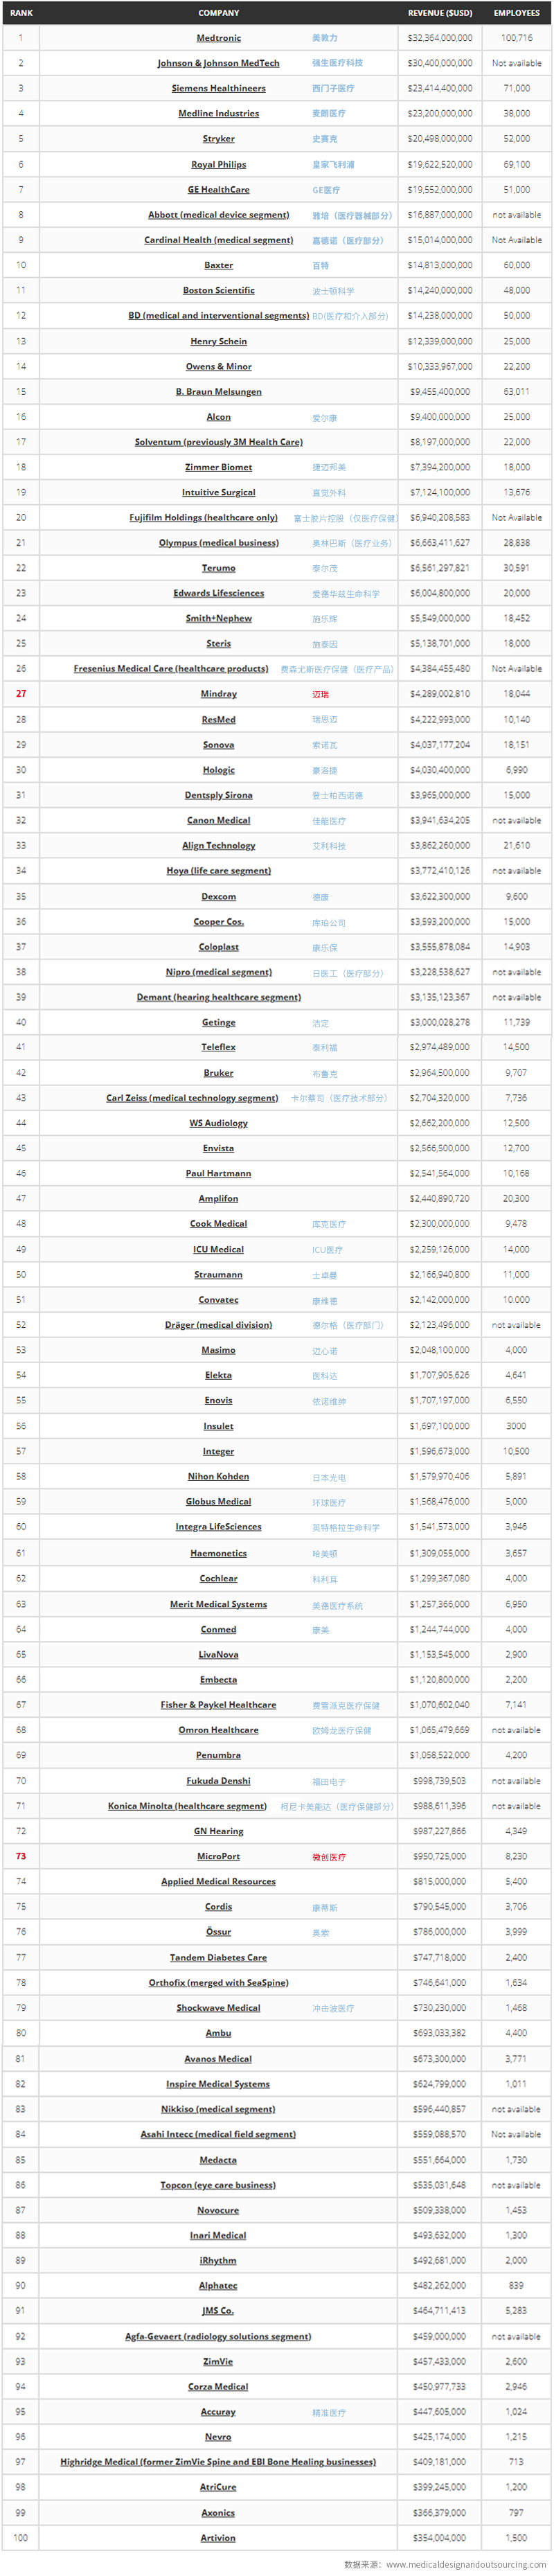Open the Medtronic company link
This screenshot has width=554, height=2576.
pos(218,38)
